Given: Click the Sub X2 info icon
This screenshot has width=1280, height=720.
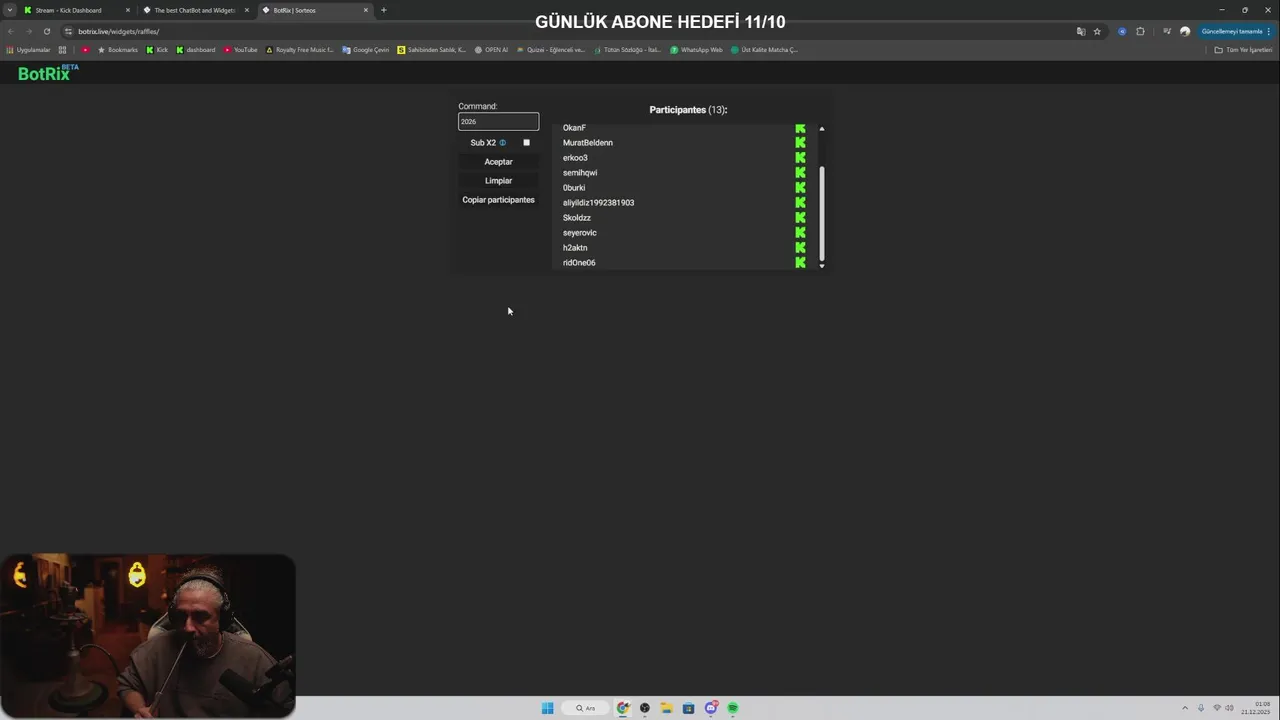Looking at the screenshot, I should click(x=502, y=143).
